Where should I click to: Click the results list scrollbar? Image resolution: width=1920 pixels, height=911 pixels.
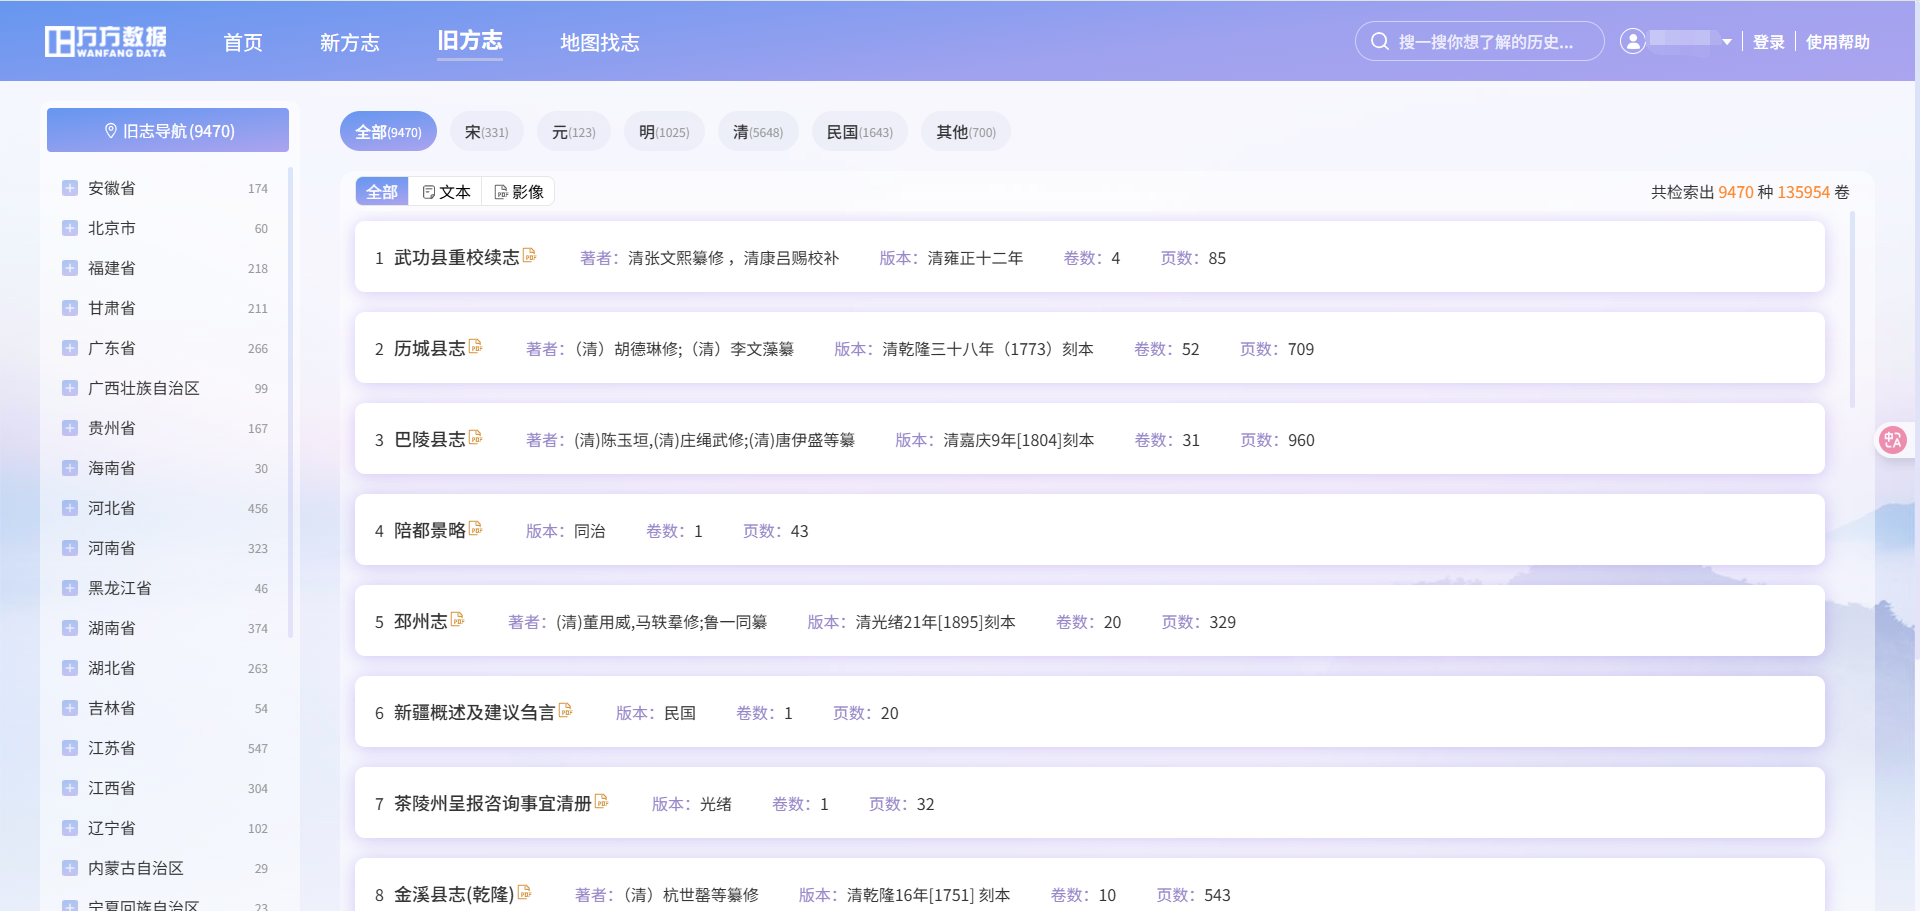(x=1852, y=310)
